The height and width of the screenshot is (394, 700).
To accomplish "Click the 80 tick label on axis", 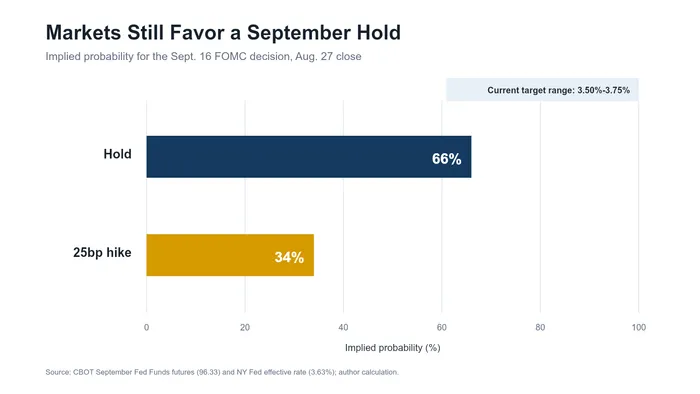I will point(540,328).
